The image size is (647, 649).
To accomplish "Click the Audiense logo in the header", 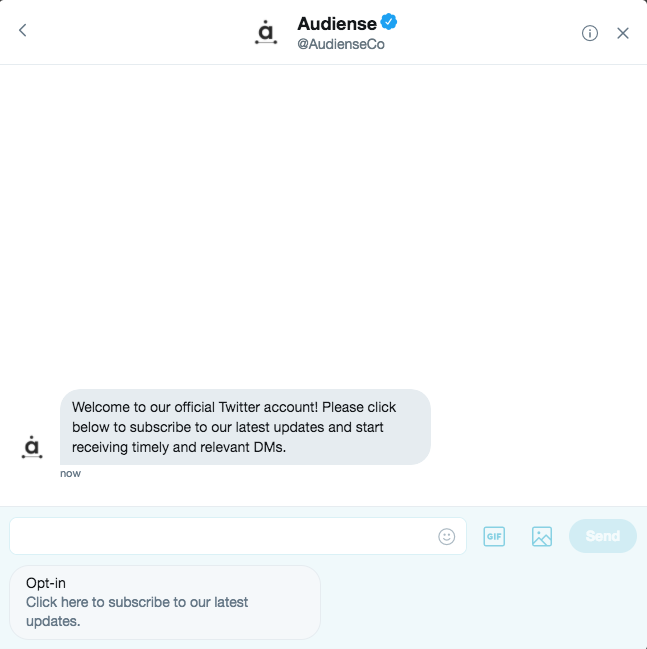I will coord(266,32).
